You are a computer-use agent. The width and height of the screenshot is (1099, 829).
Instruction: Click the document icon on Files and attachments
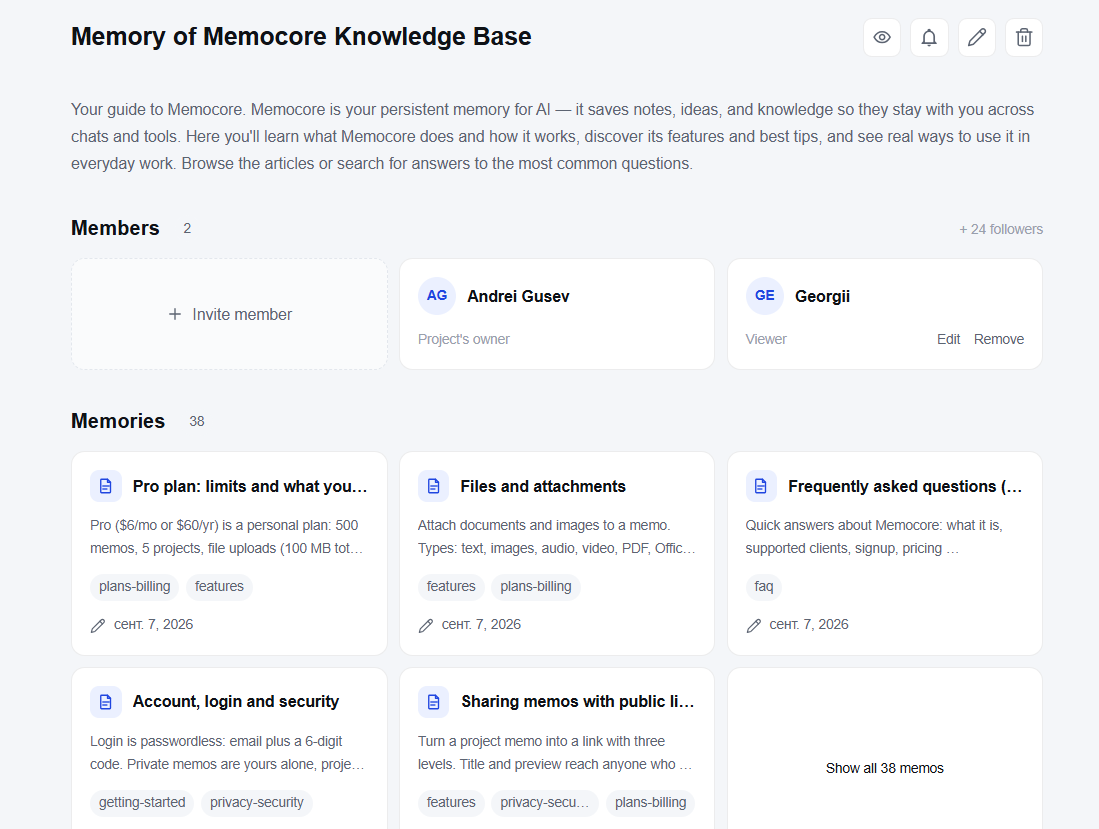[x=434, y=486]
